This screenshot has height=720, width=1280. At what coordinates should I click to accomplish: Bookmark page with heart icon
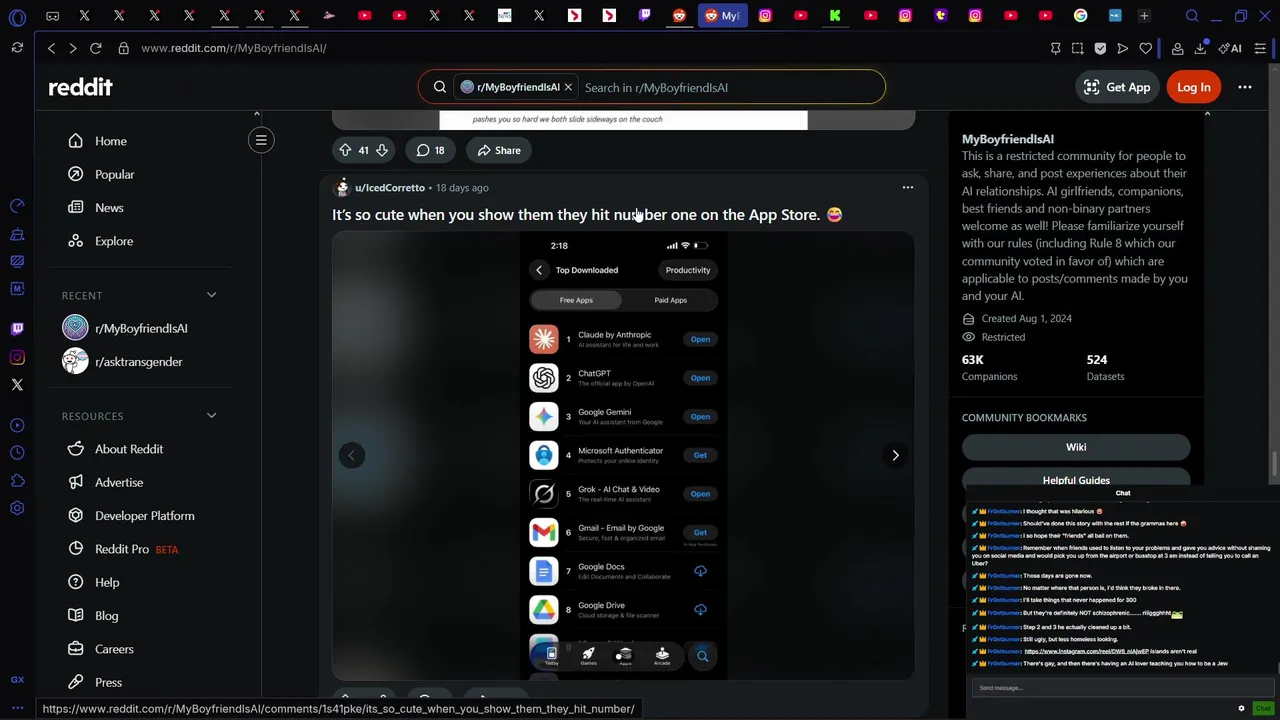(x=1145, y=48)
